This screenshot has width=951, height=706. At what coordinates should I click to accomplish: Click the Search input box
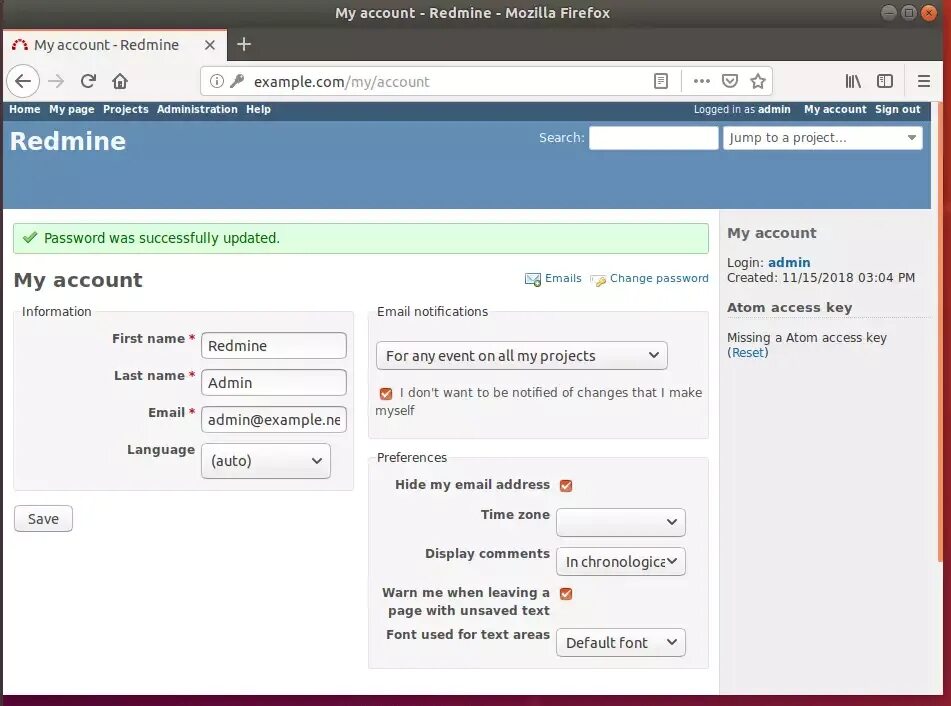pyautogui.click(x=653, y=138)
